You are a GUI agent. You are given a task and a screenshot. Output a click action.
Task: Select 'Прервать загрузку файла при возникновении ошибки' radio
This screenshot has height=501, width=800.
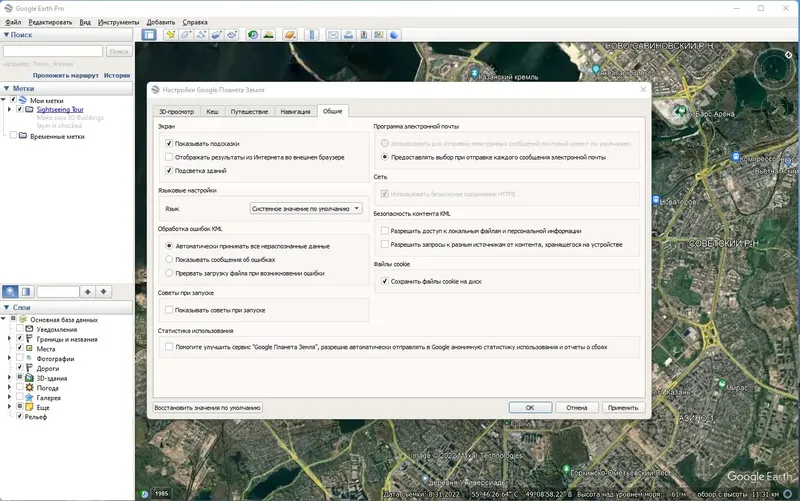(x=169, y=273)
